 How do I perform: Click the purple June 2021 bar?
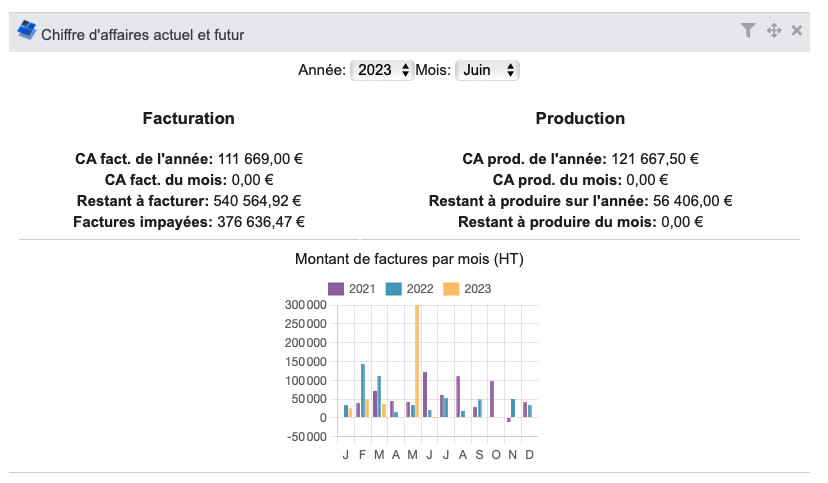pyautogui.click(x=425, y=395)
